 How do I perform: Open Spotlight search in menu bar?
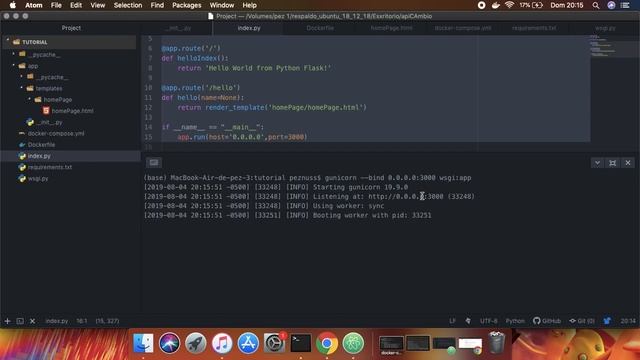click(596, 5)
